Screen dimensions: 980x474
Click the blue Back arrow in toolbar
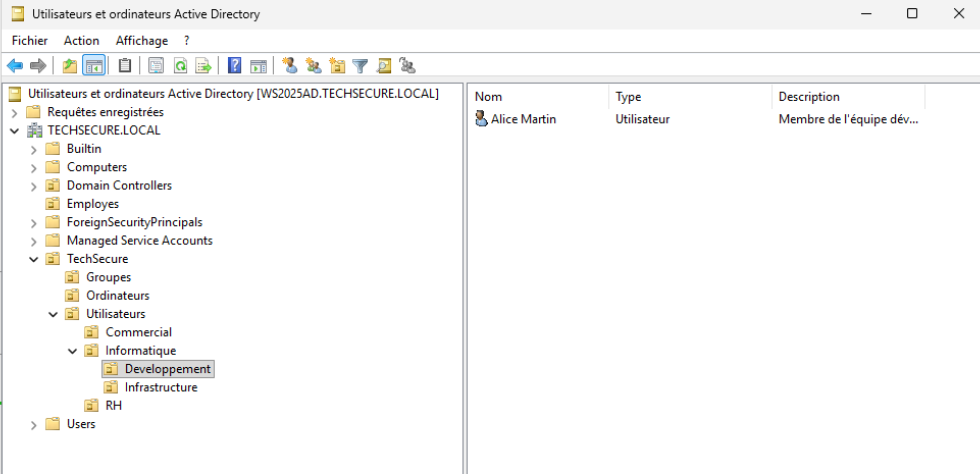pos(14,66)
